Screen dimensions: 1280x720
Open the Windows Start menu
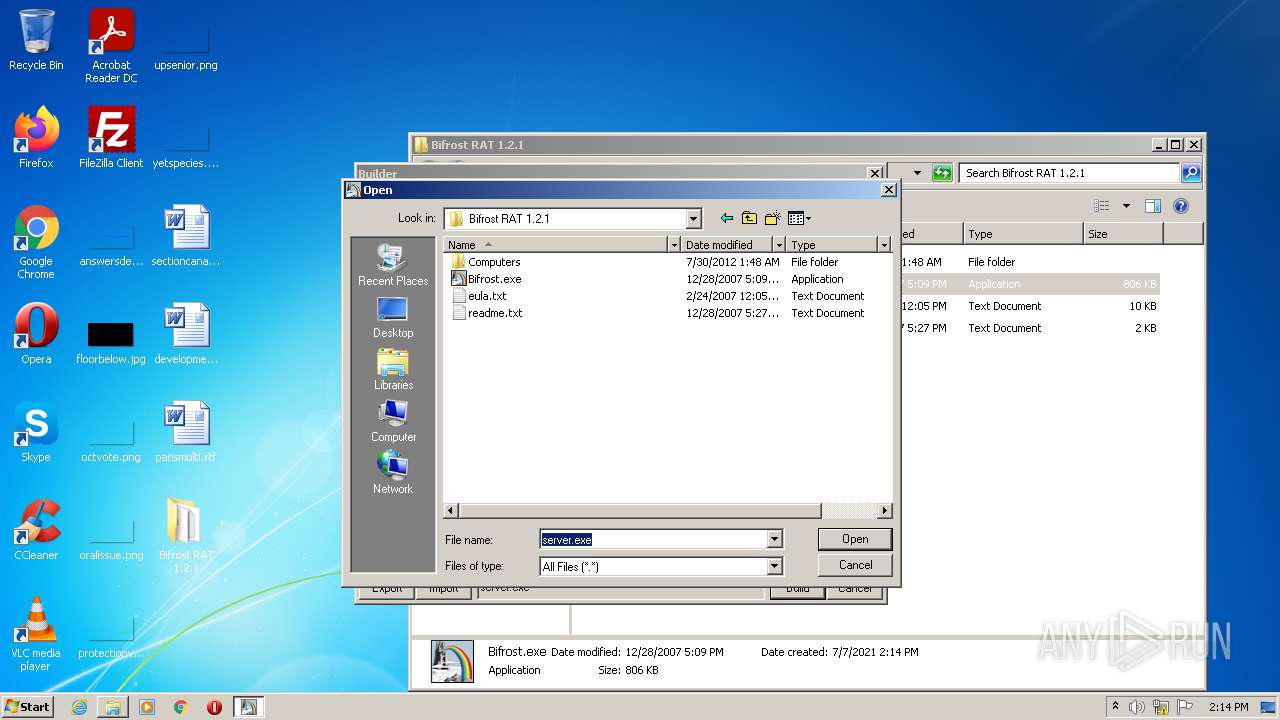[x=27, y=706]
